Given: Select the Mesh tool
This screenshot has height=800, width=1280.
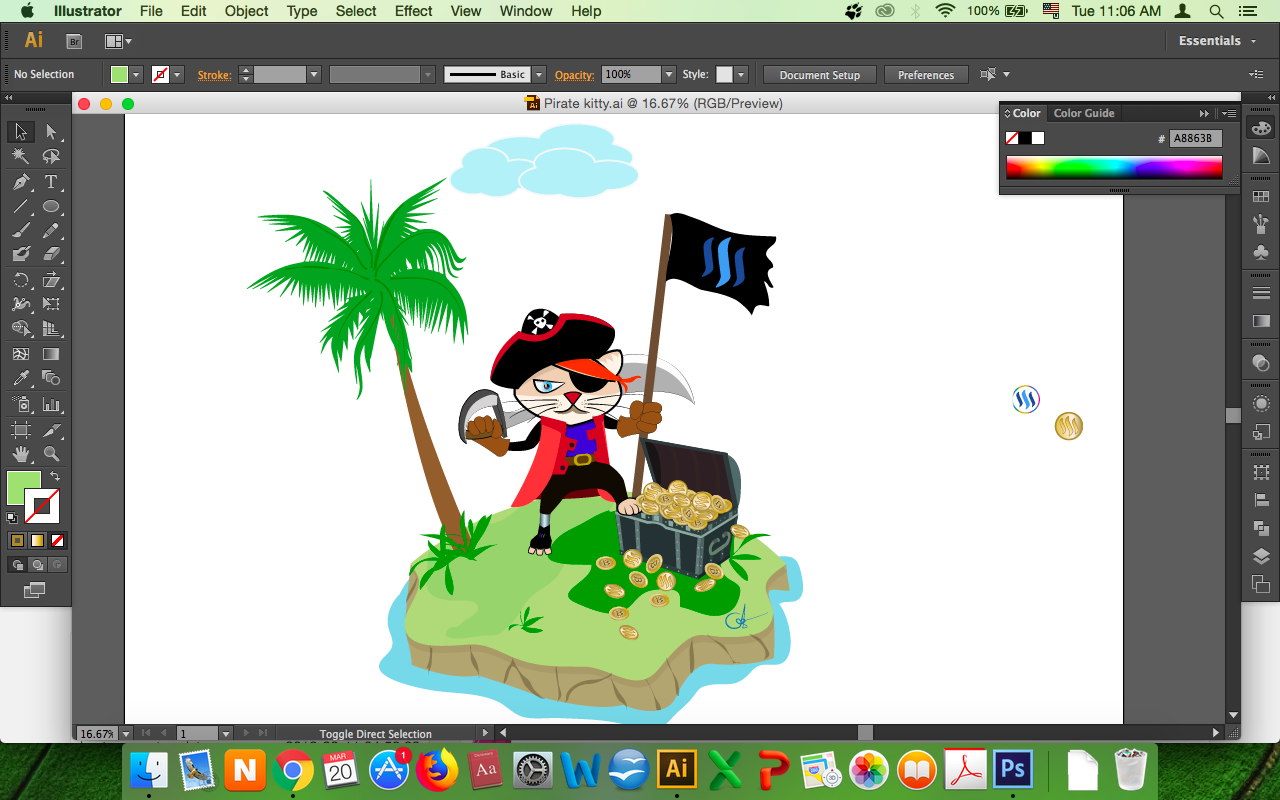Looking at the screenshot, I should 20,354.
